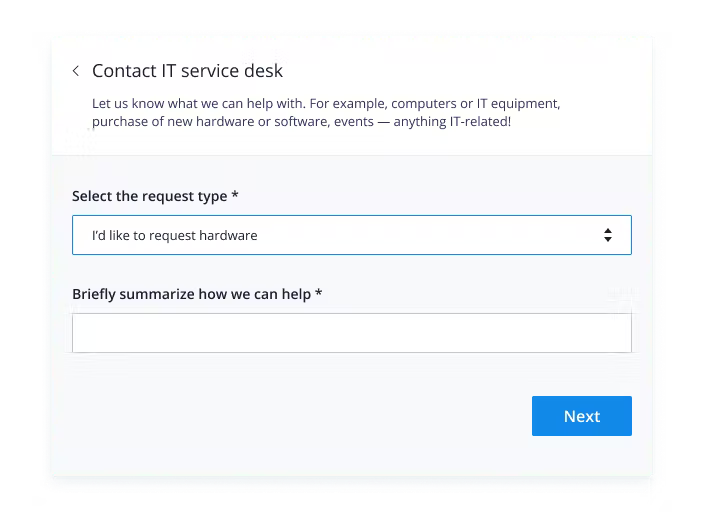Click the up arrow in the request selector
The height and width of the screenshot is (512, 704).
click(607, 230)
